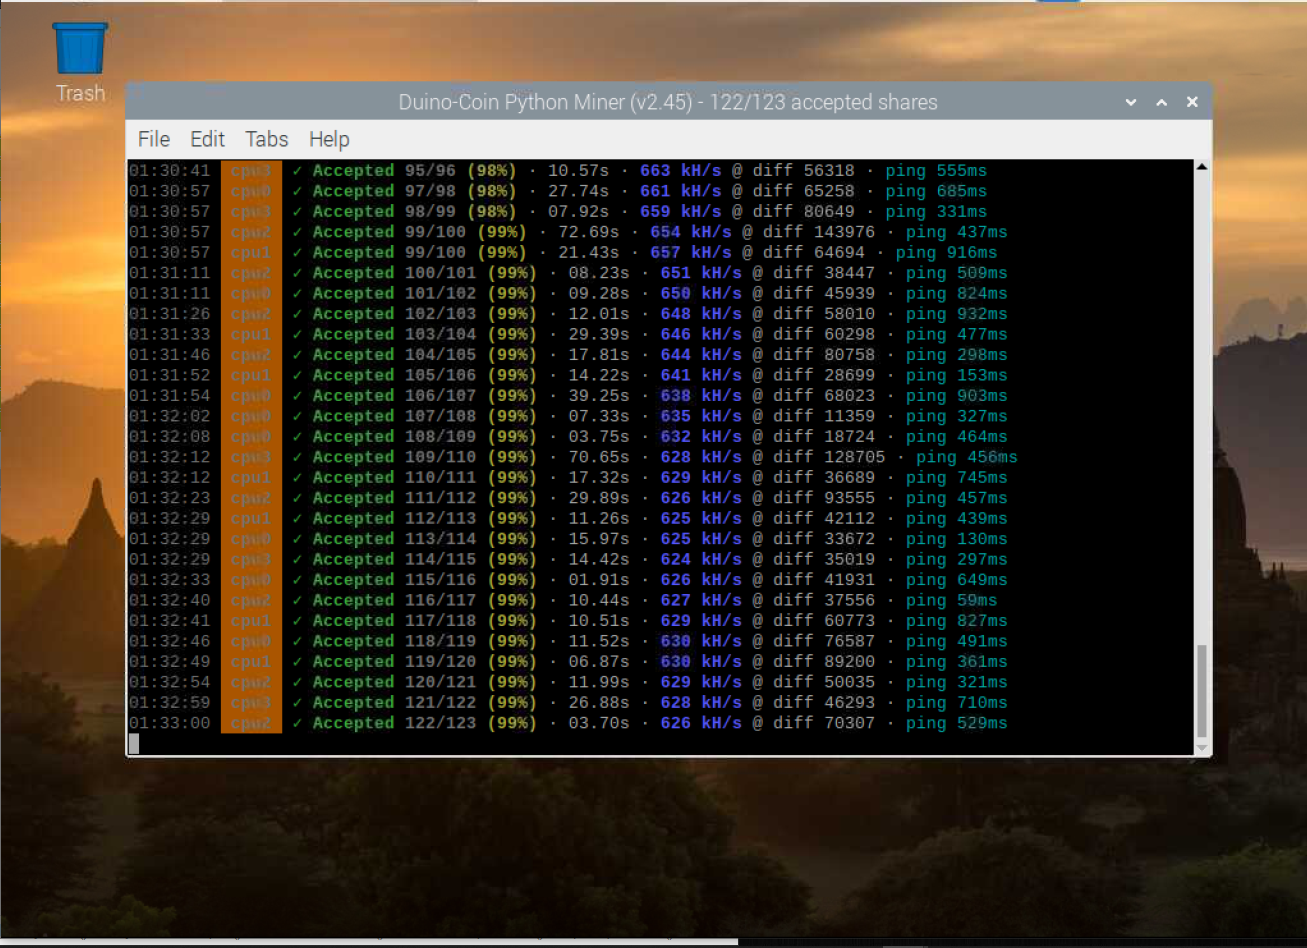Click the 'Accepted 105/106' text

(x=395, y=375)
